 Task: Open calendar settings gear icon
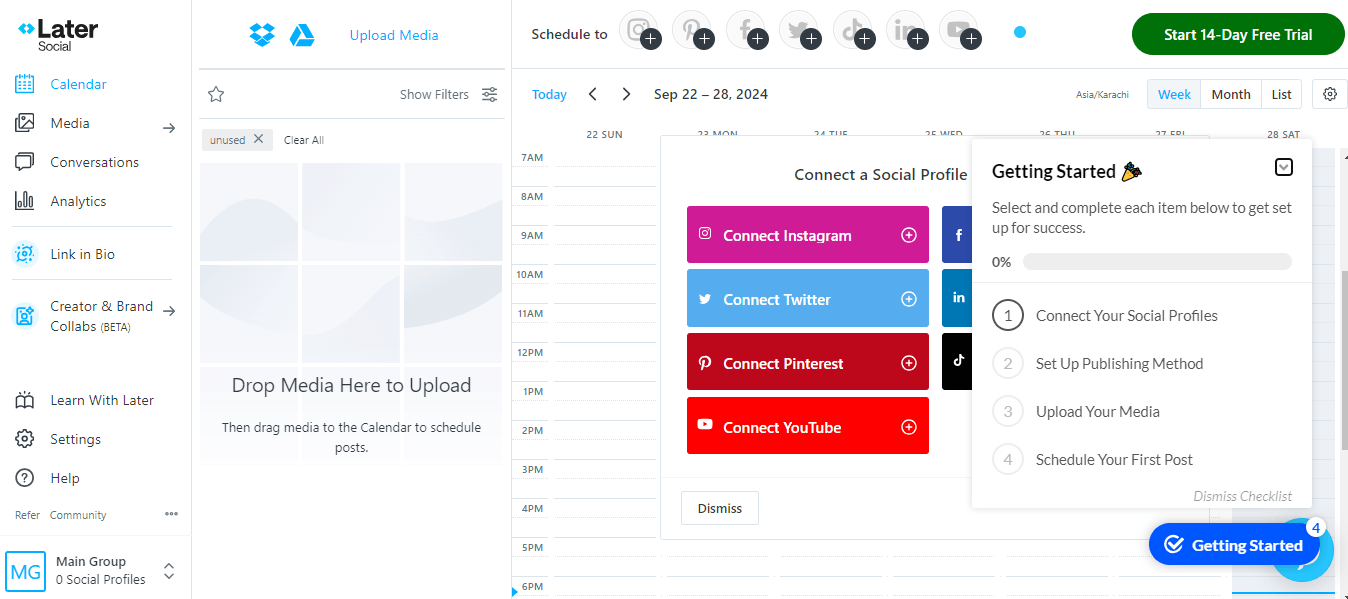(x=1329, y=94)
